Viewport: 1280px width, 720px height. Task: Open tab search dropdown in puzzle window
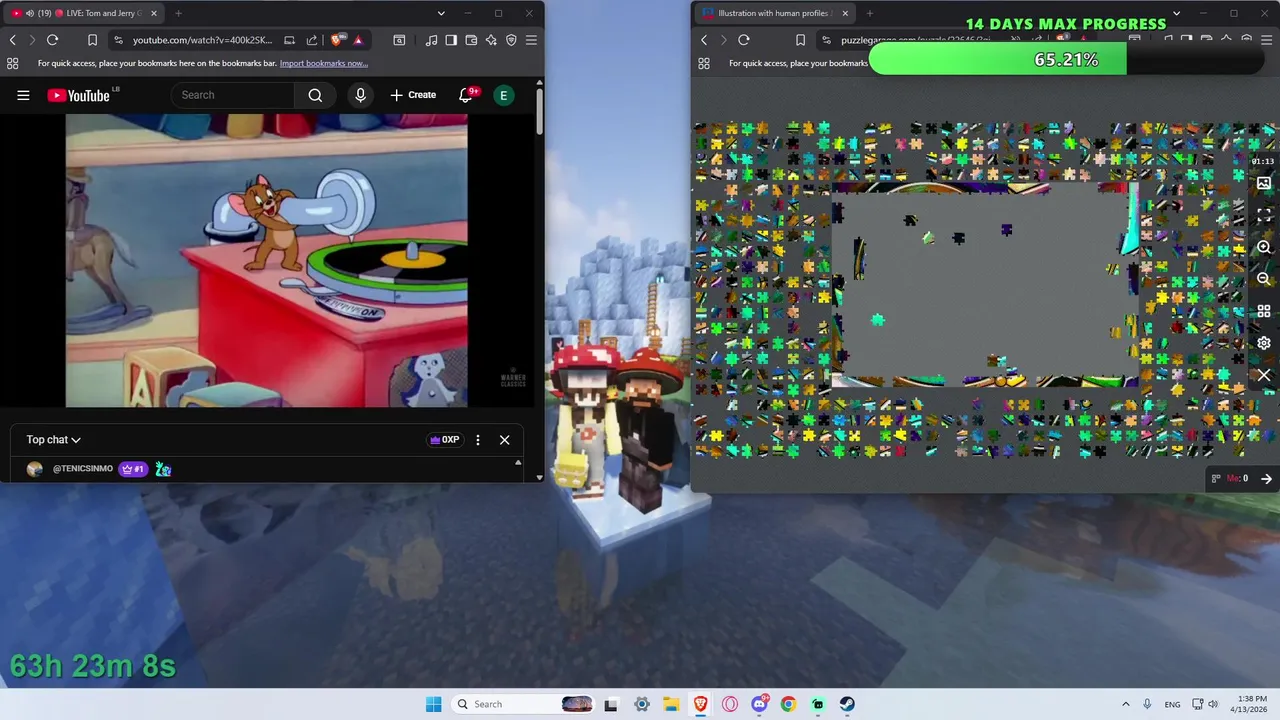[x=1176, y=13]
